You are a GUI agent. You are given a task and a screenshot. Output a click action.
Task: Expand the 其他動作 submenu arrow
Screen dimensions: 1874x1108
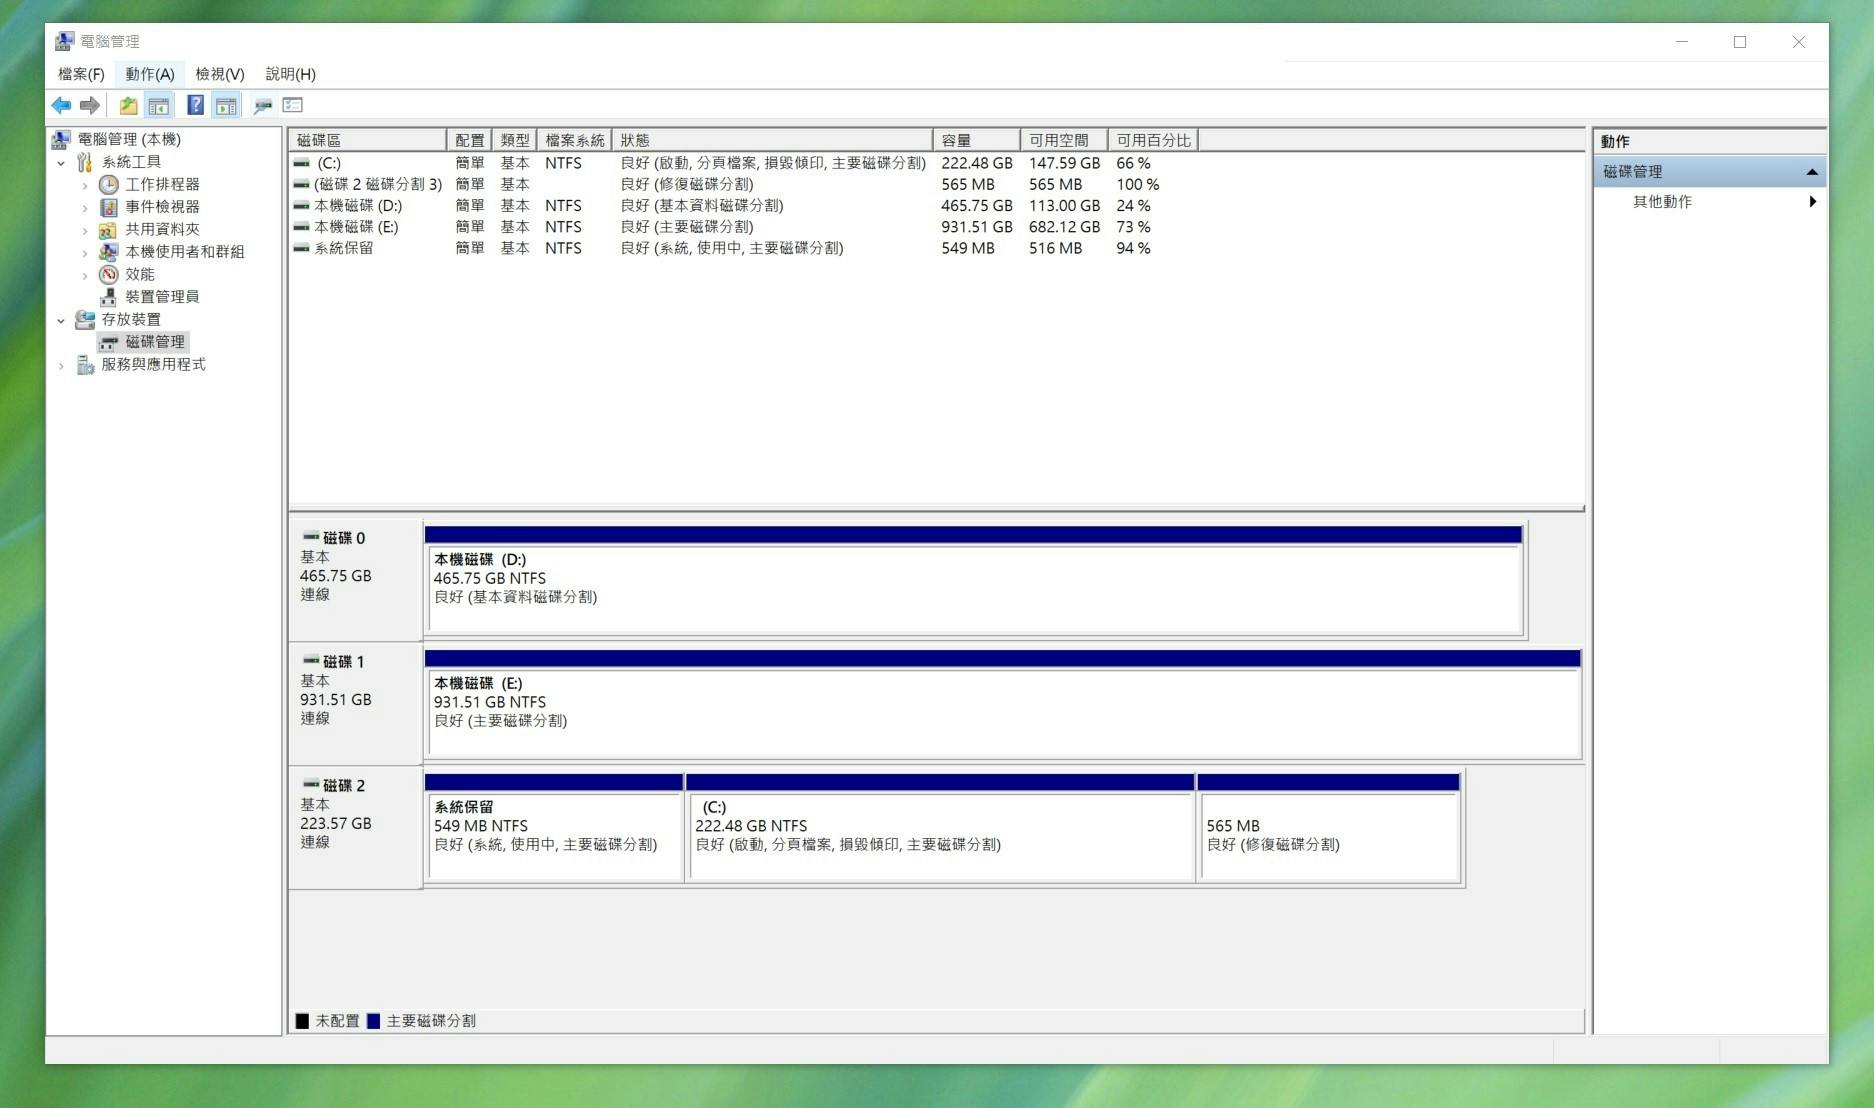[x=1812, y=202]
